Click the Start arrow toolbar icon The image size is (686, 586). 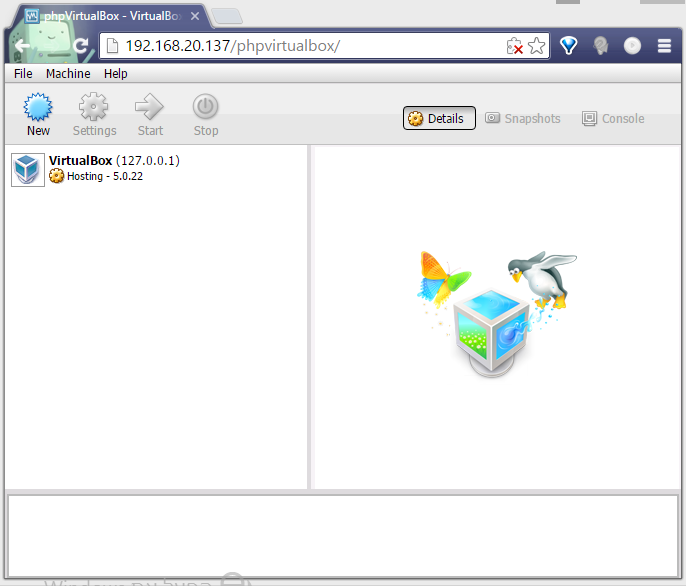pyautogui.click(x=149, y=106)
